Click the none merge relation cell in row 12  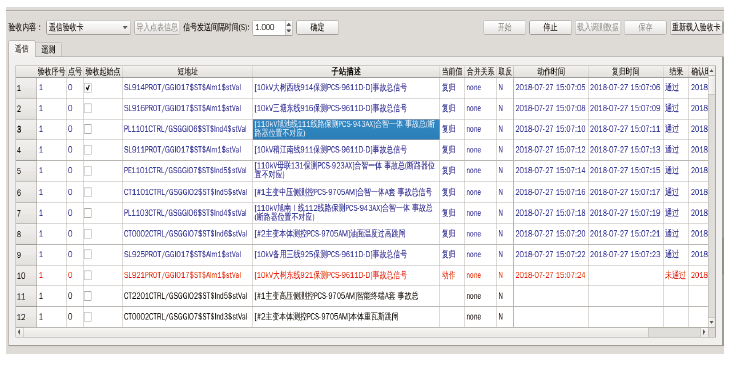pyautogui.click(x=480, y=317)
